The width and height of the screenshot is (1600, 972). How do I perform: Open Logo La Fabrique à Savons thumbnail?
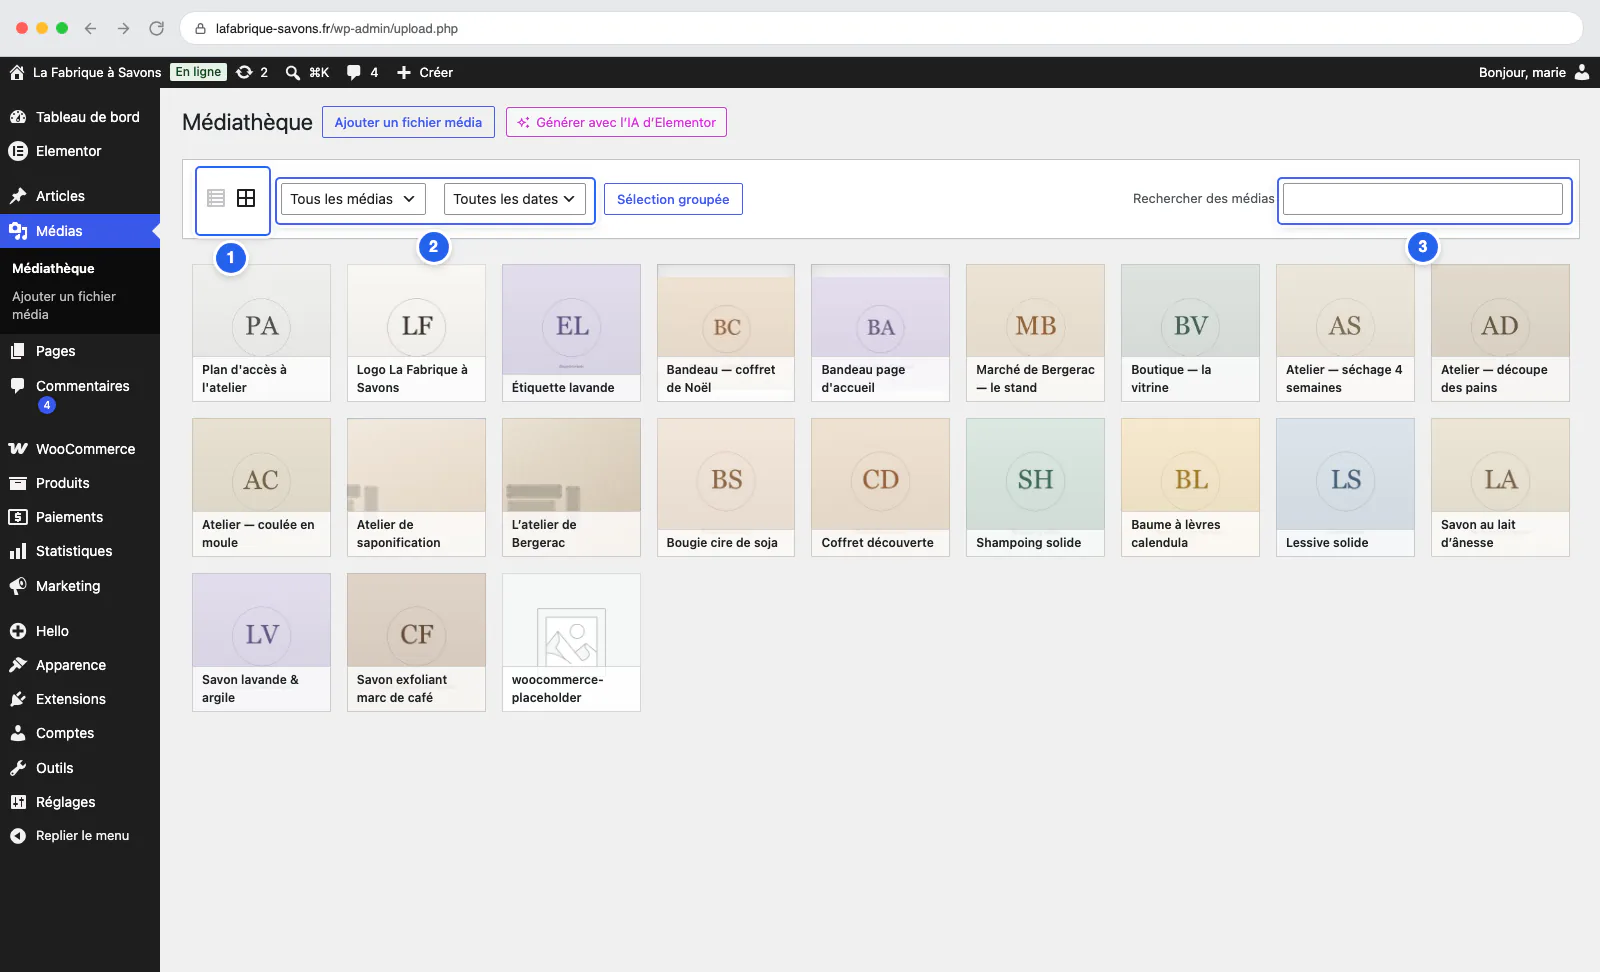point(416,333)
